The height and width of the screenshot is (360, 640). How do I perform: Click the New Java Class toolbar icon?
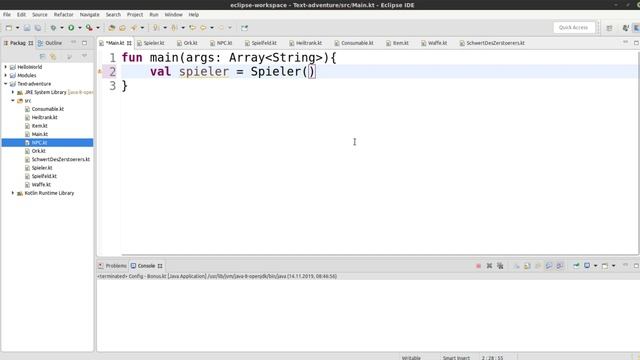(x=122, y=28)
